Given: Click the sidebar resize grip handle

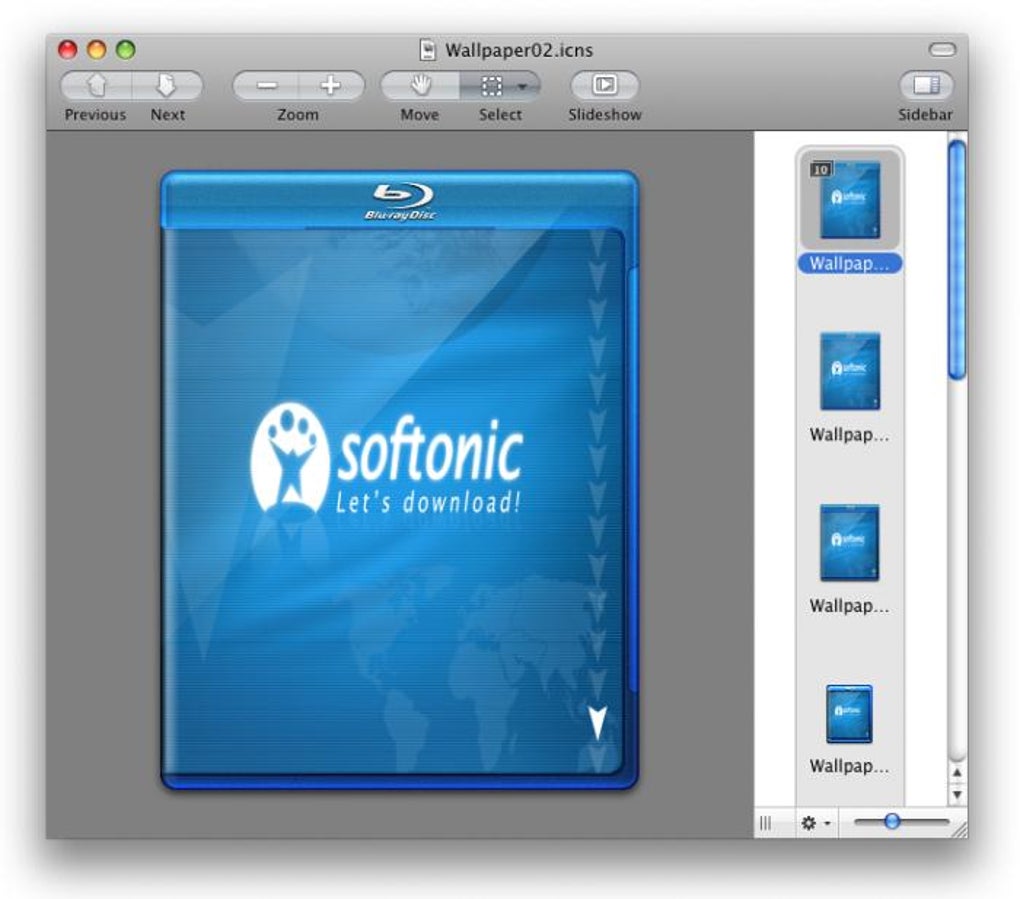Looking at the screenshot, I should [766, 823].
